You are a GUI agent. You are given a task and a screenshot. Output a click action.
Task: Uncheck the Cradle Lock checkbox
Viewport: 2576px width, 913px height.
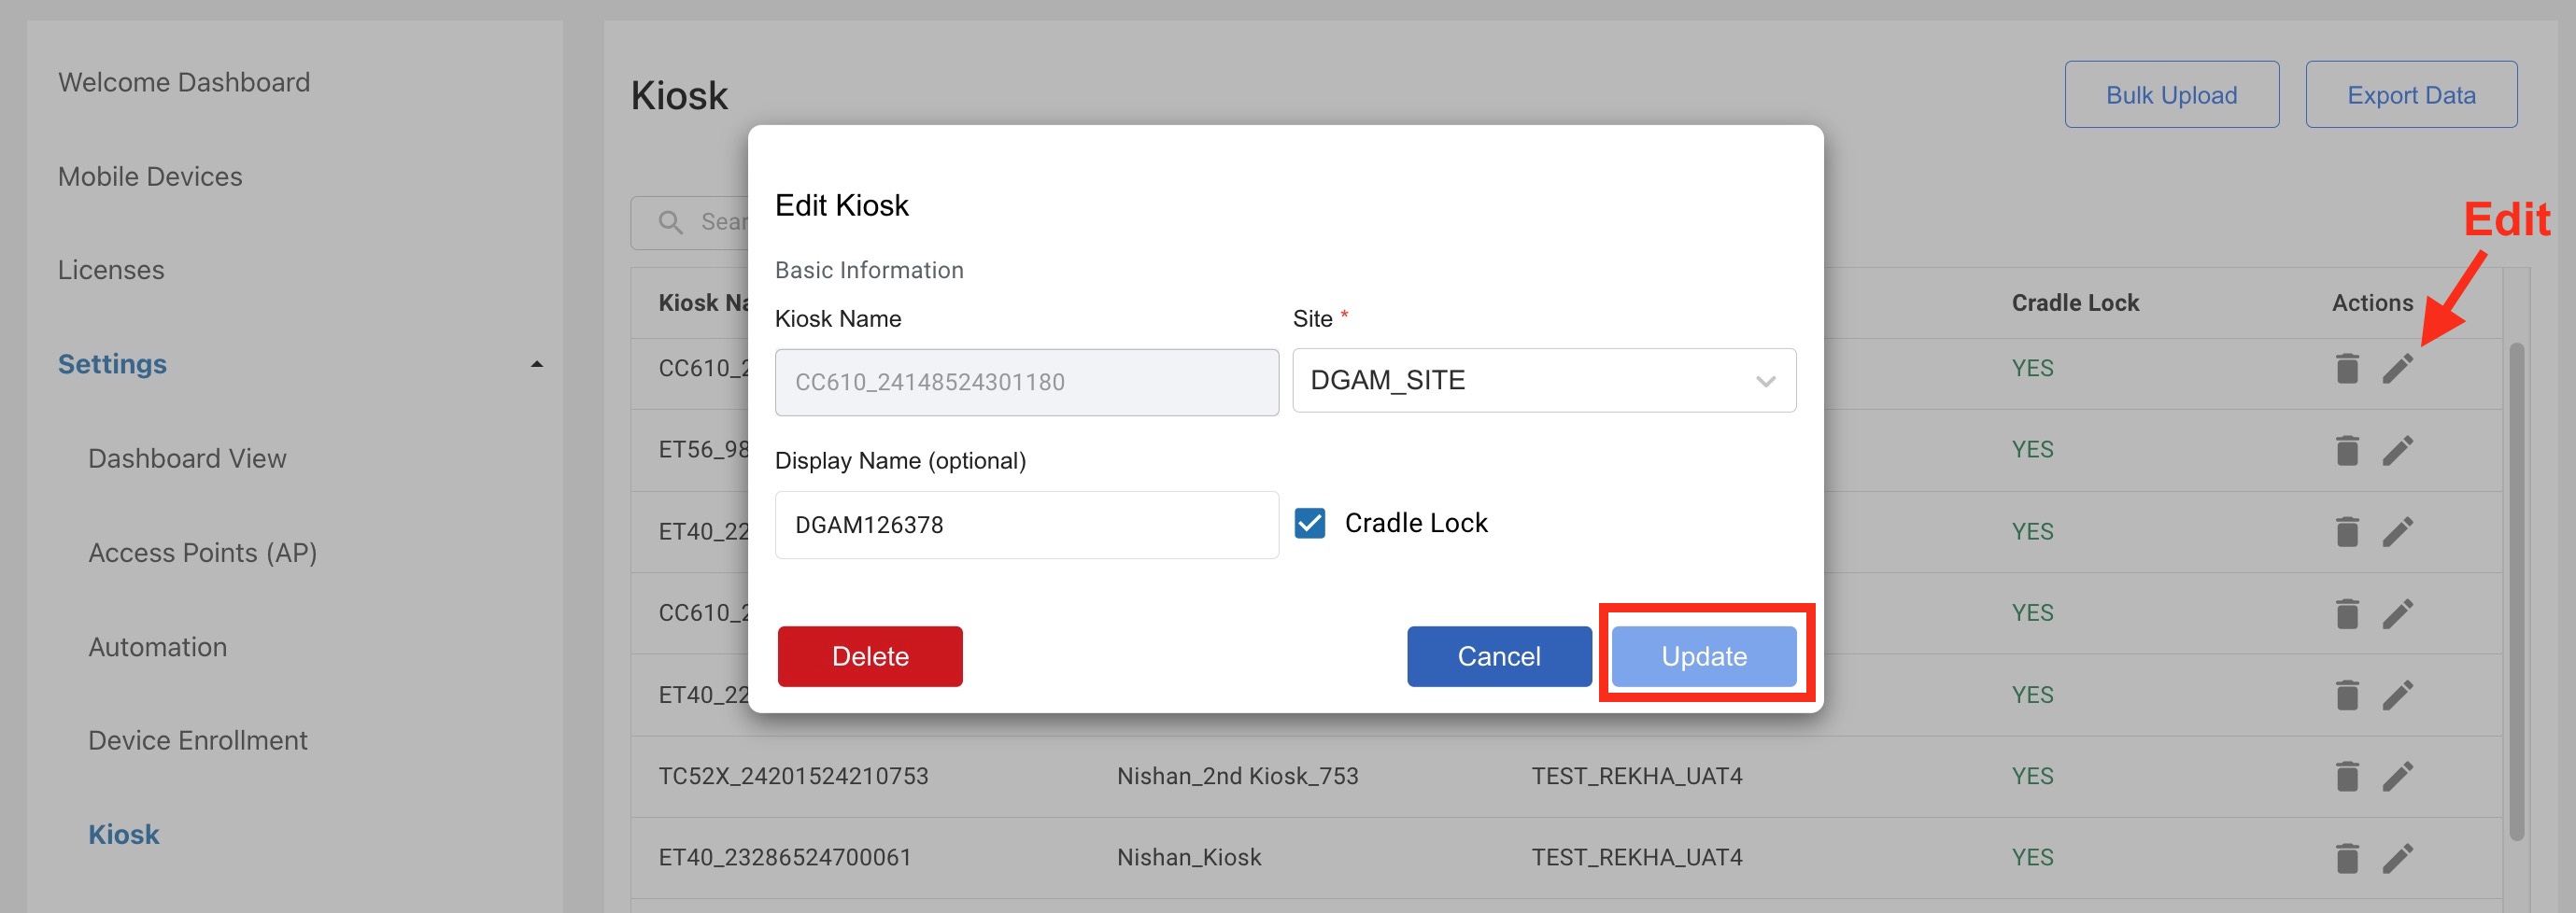pyautogui.click(x=1310, y=523)
